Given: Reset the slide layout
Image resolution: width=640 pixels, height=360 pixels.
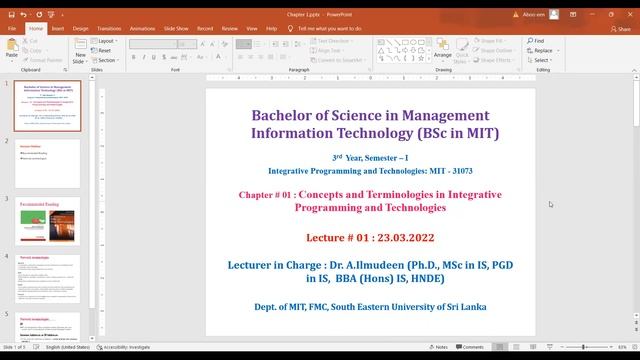Looking at the screenshot, I should [x=101, y=51].
